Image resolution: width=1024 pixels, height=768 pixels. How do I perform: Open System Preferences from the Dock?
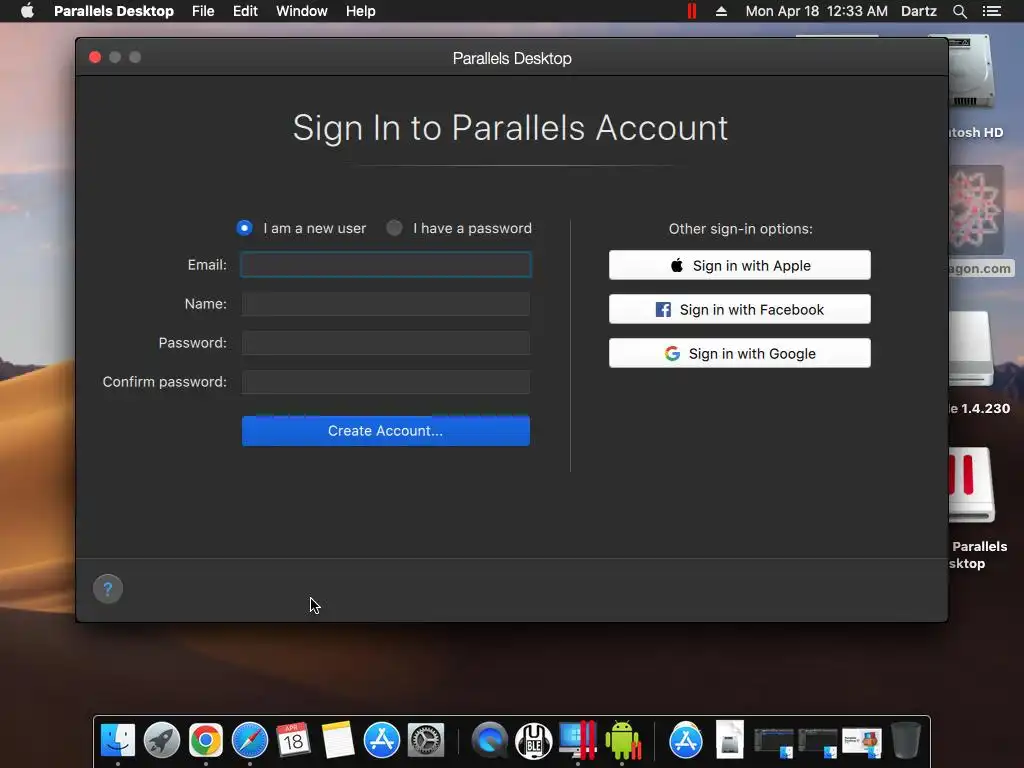click(x=426, y=740)
